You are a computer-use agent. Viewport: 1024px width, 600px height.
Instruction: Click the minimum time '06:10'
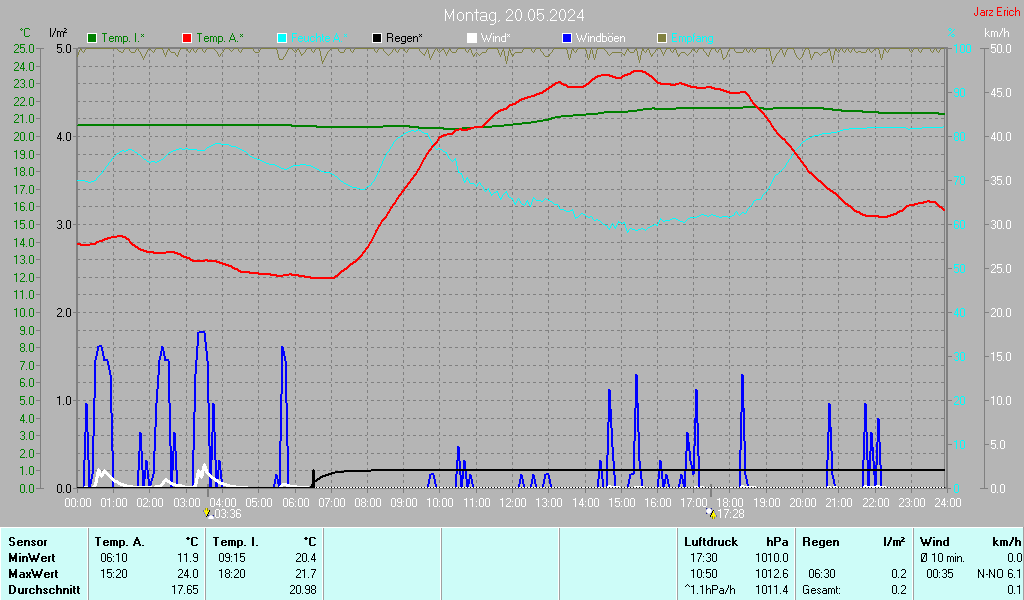pyautogui.click(x=114, y=558)
